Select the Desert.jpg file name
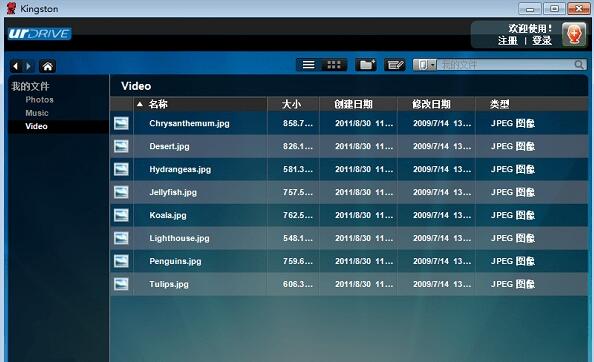Viewport: 594px width, 362px height. (169, 146)
